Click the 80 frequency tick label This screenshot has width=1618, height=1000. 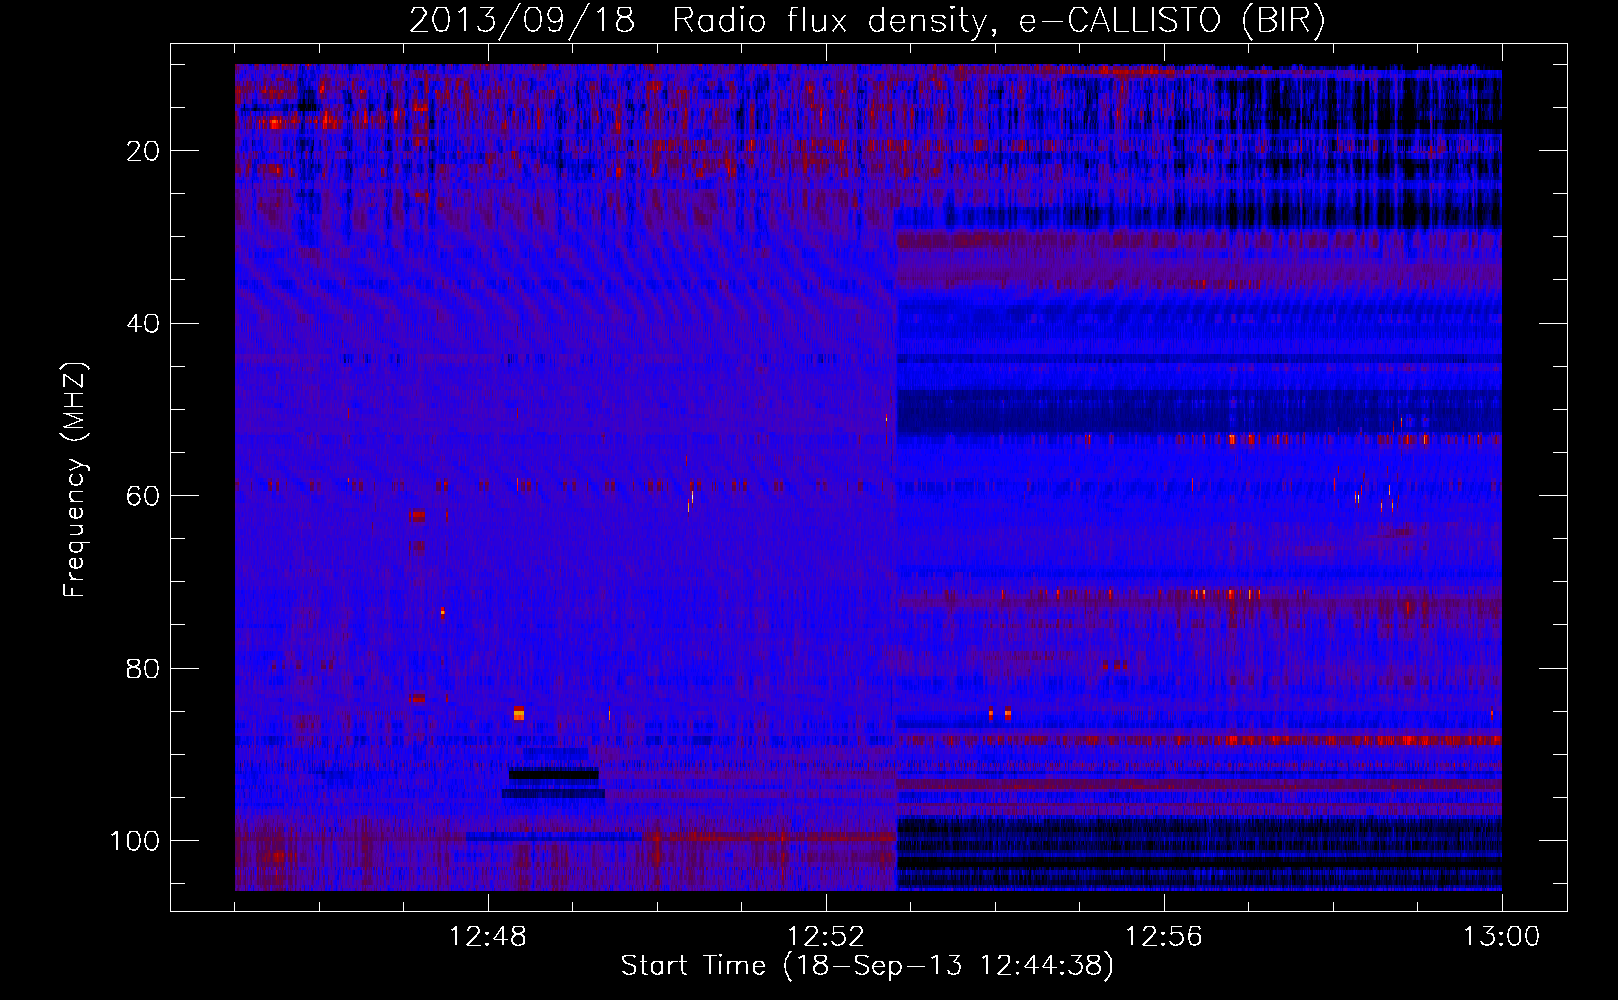(143, 668)
